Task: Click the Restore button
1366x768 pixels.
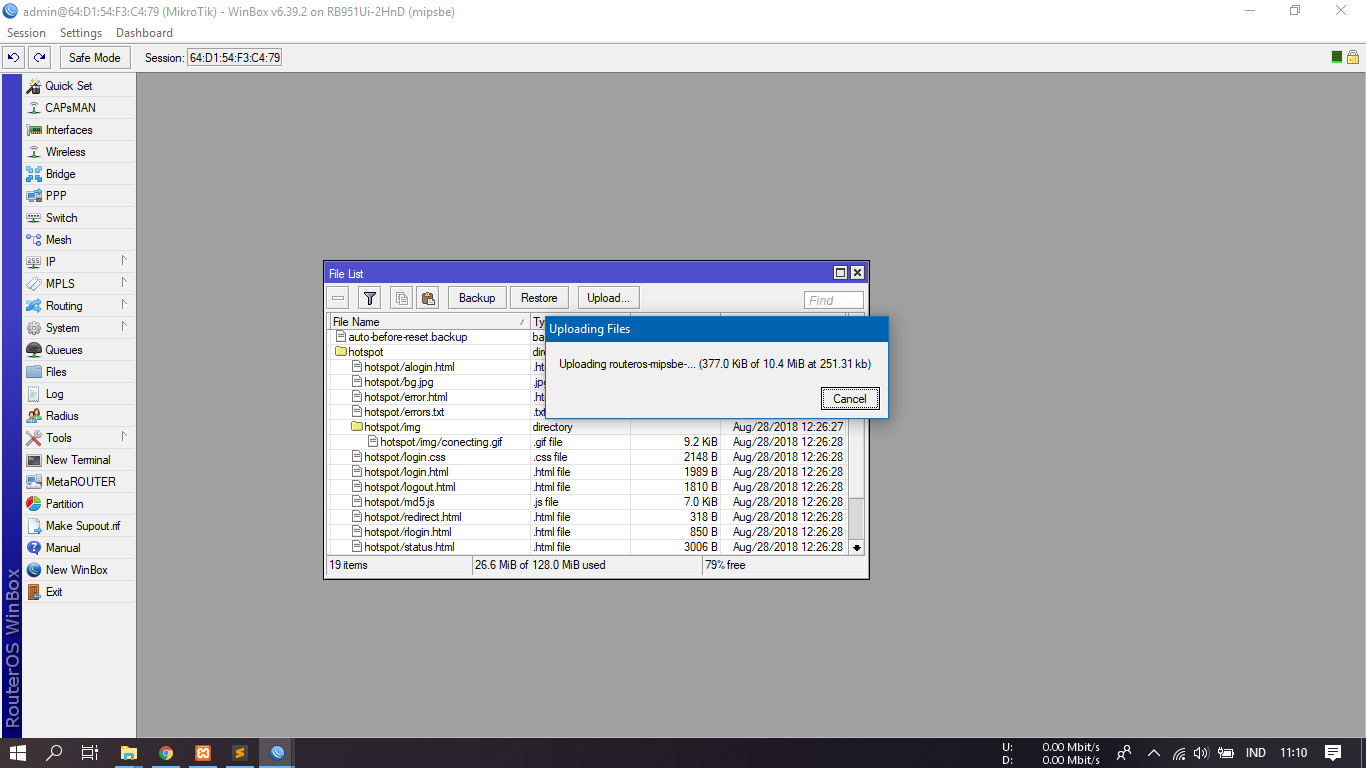Action: [539, 298]
